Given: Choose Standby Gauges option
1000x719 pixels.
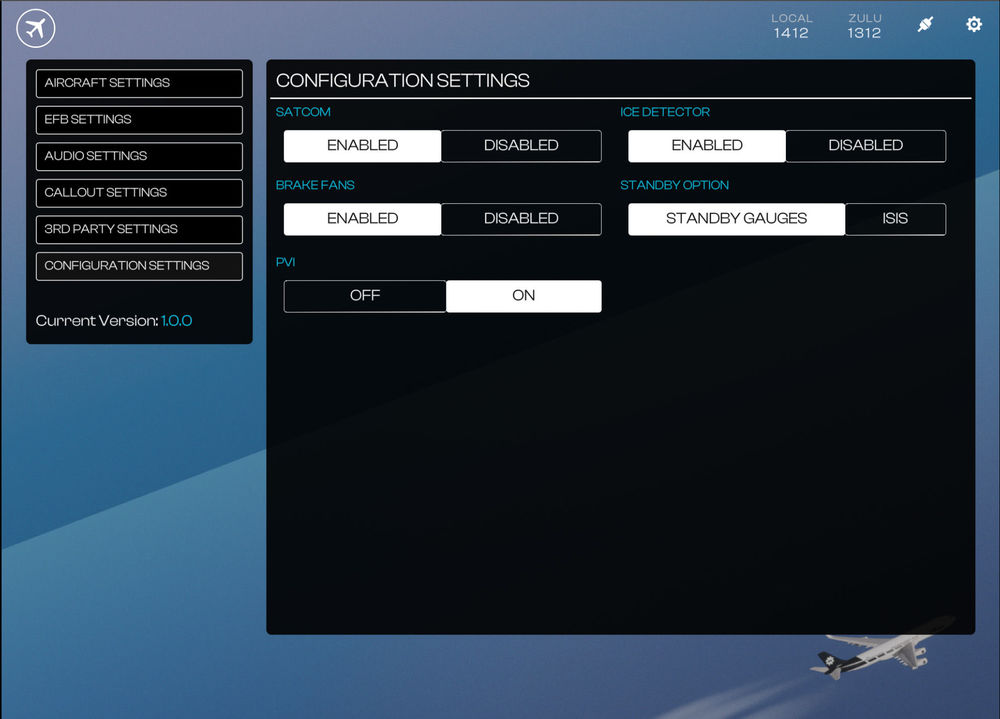Looking at the screenshot, I should (x=736, y=219).
